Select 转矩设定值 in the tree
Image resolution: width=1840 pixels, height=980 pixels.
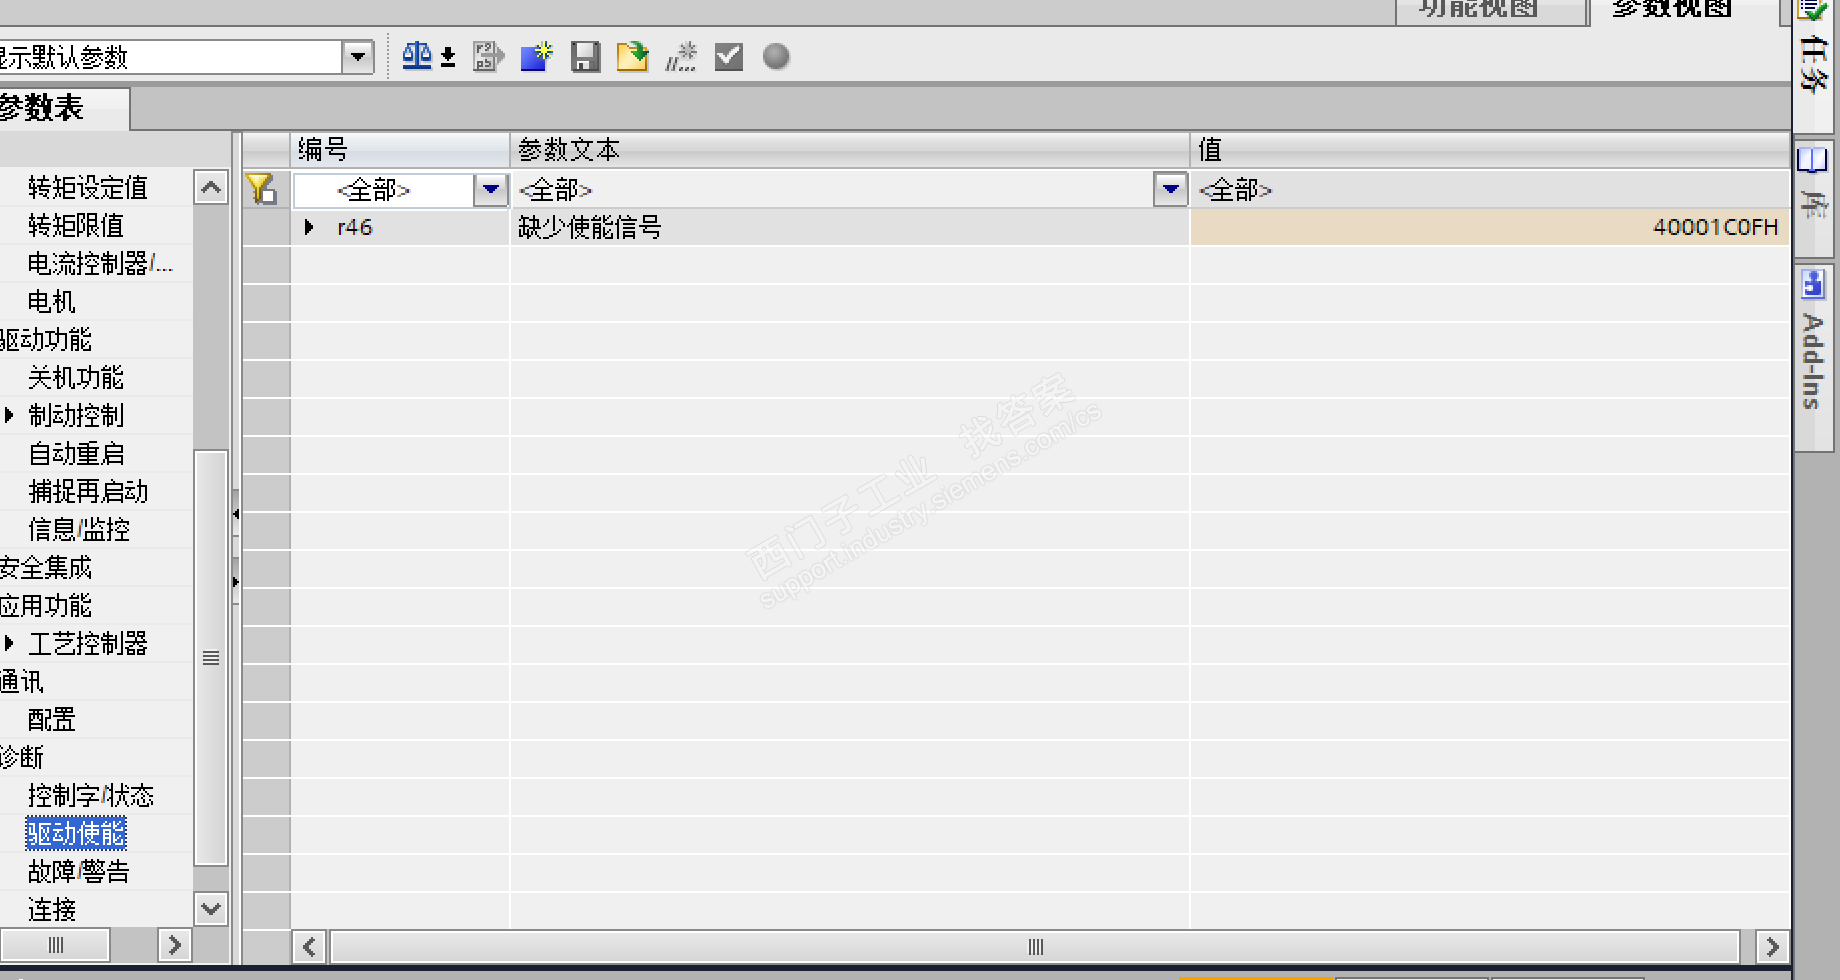point(88,187)
